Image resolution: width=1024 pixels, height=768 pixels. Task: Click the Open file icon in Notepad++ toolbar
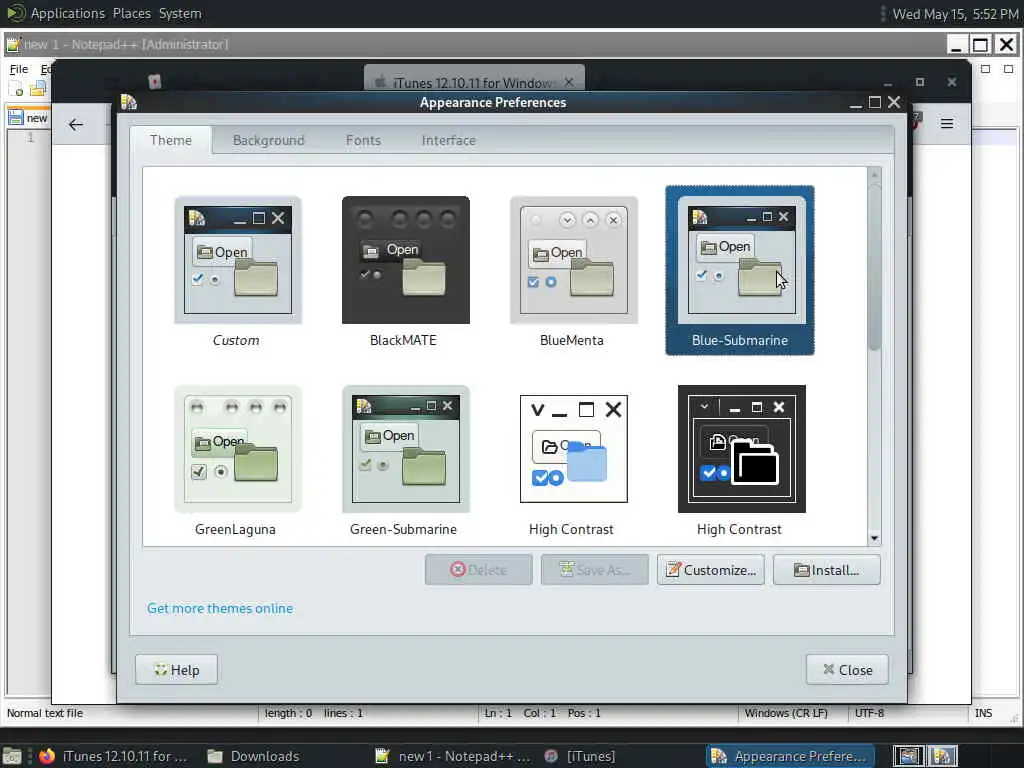pos(38,89)
